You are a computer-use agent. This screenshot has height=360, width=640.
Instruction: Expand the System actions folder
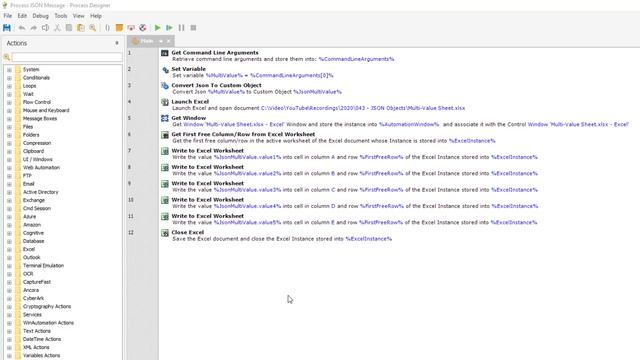[x=9, y=70]
